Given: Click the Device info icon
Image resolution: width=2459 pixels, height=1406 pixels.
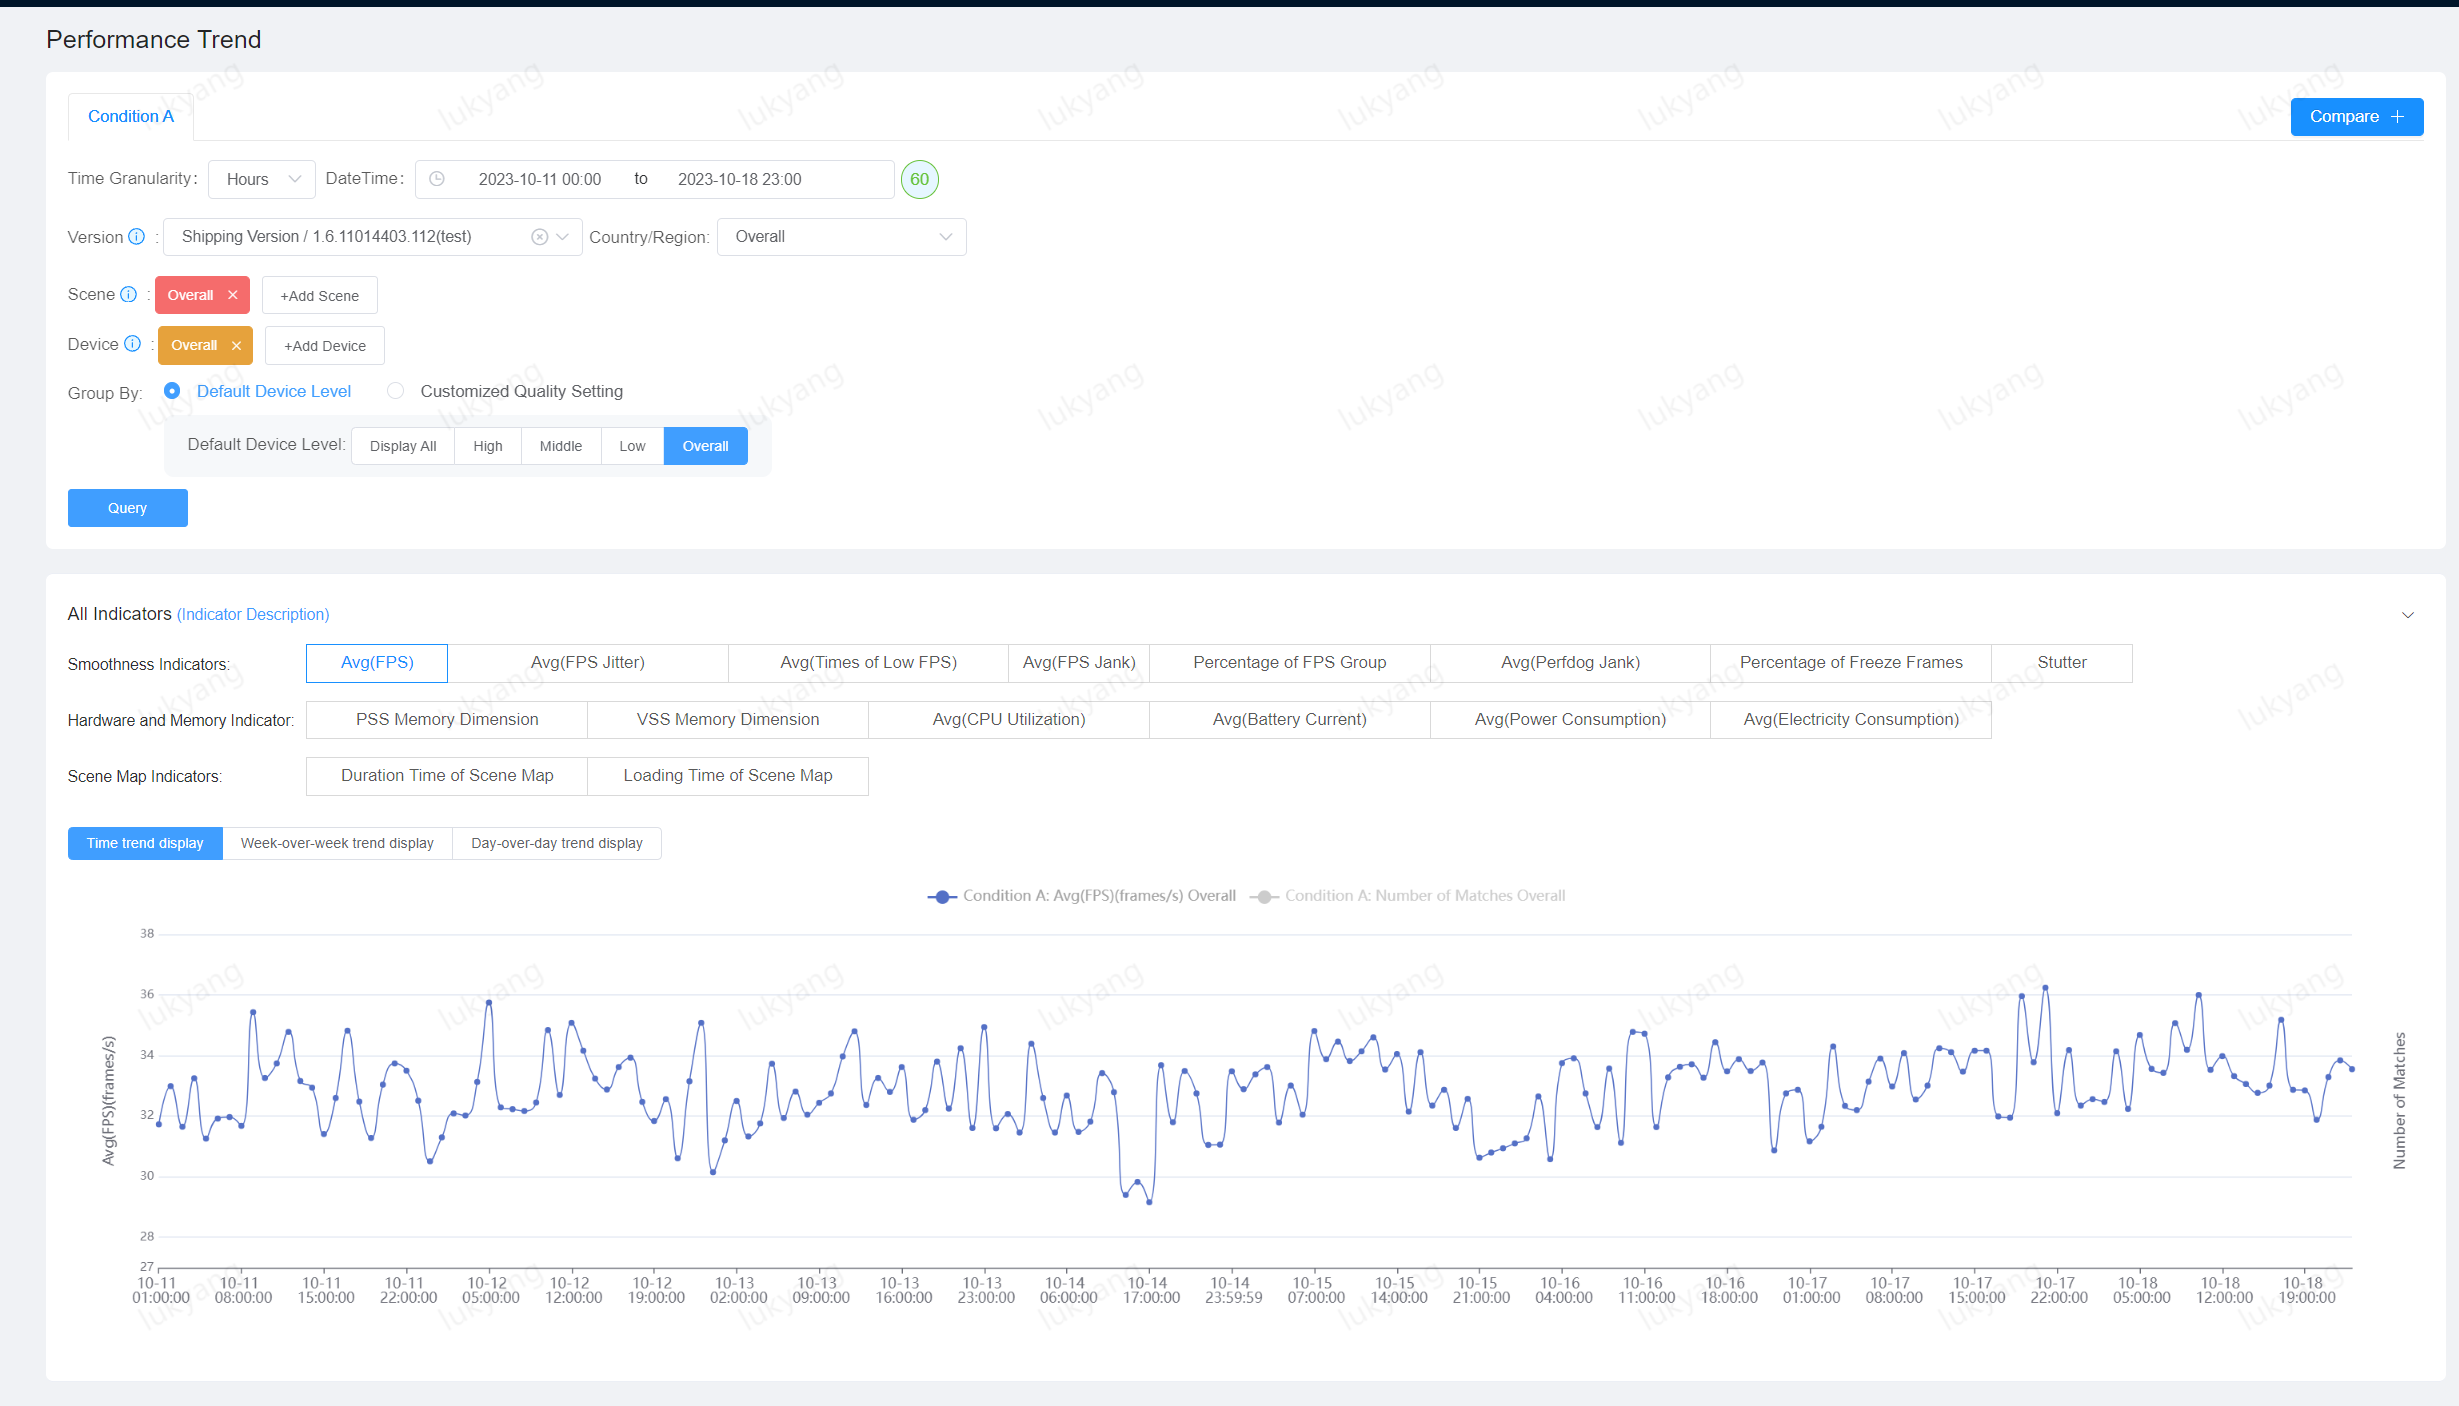Looking at the screenshot, I should tap(132, 344).
